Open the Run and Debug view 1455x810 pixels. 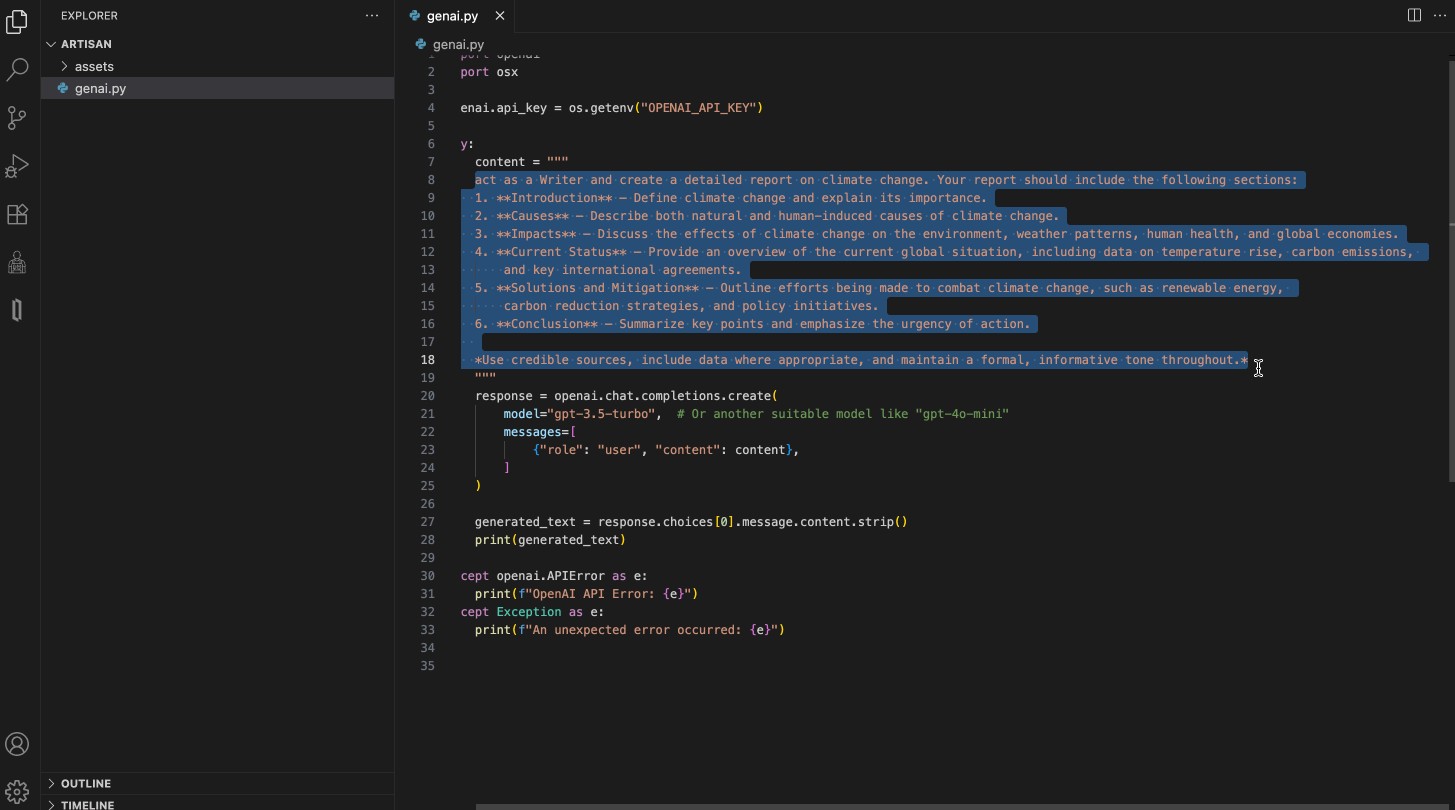click(x=17, y=166)
